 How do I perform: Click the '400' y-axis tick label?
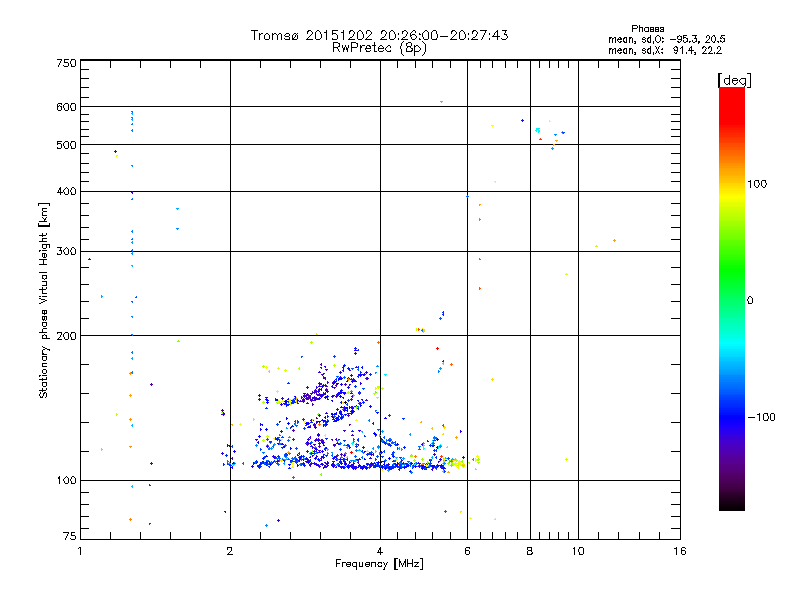[66, 192]
